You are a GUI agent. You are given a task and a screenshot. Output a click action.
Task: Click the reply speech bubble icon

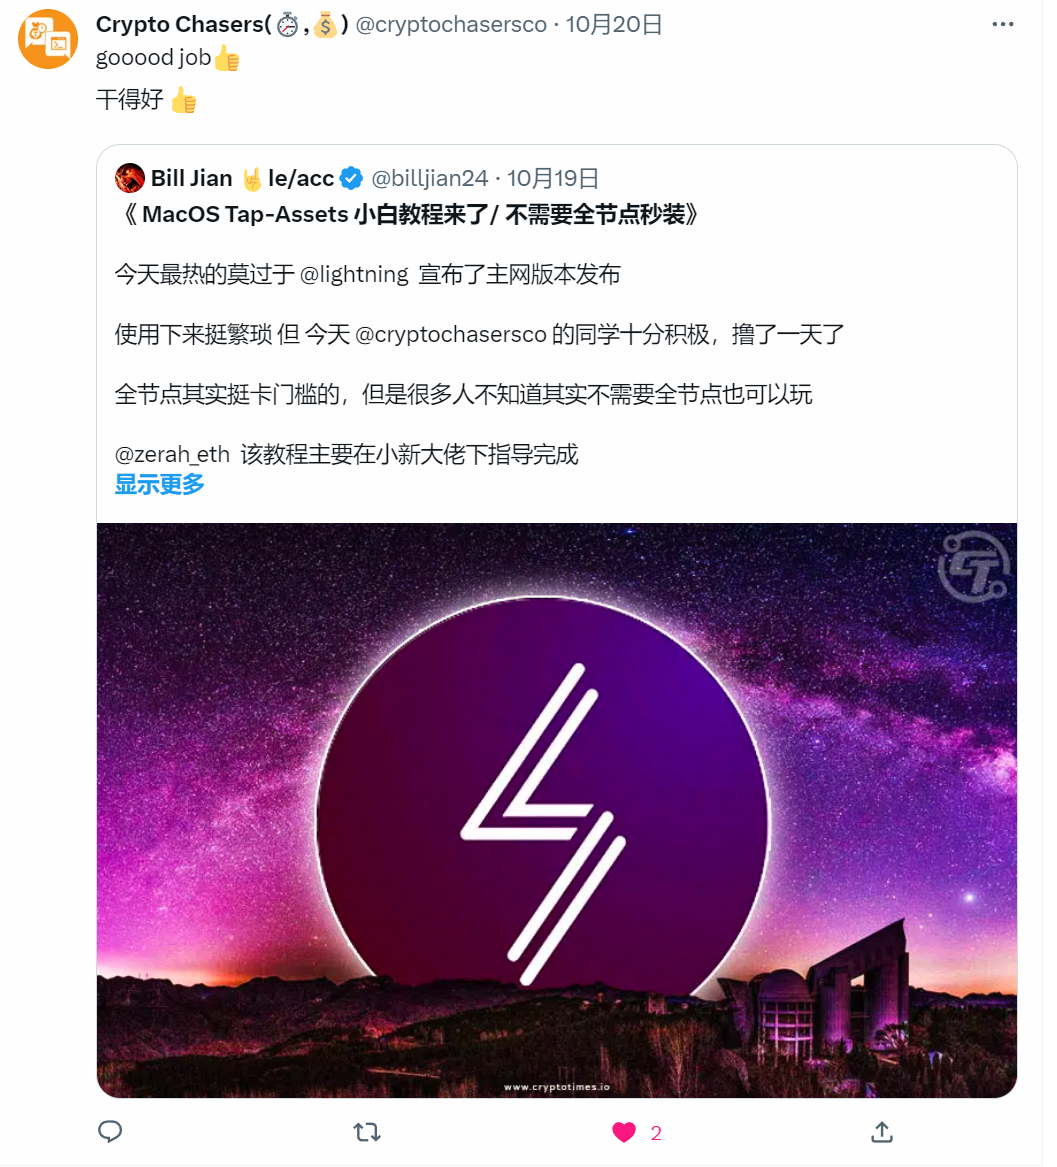tap(110, 1132)
